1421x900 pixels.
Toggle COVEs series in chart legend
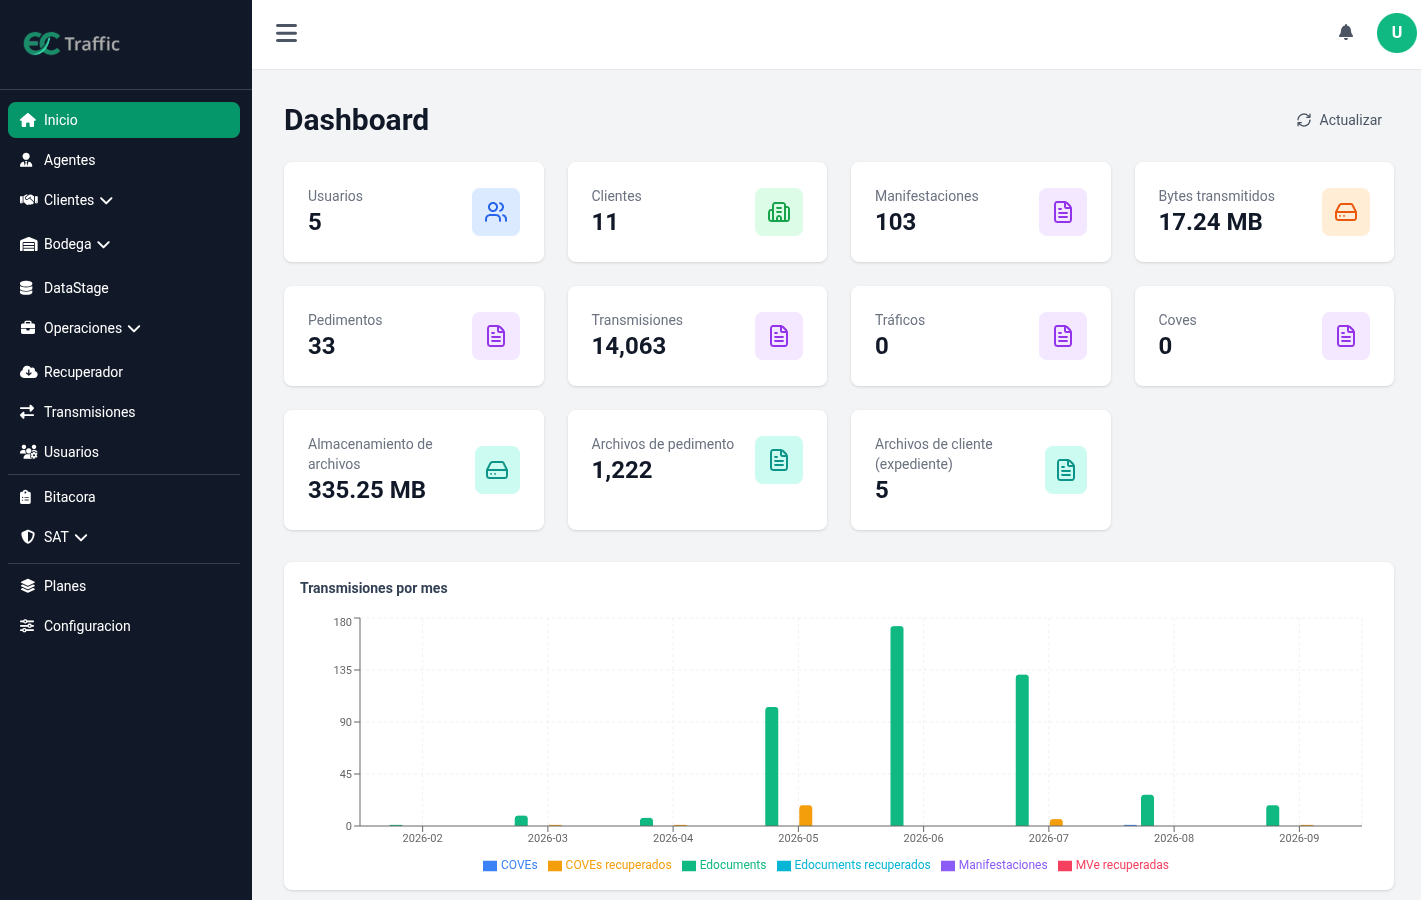[510, 865]
